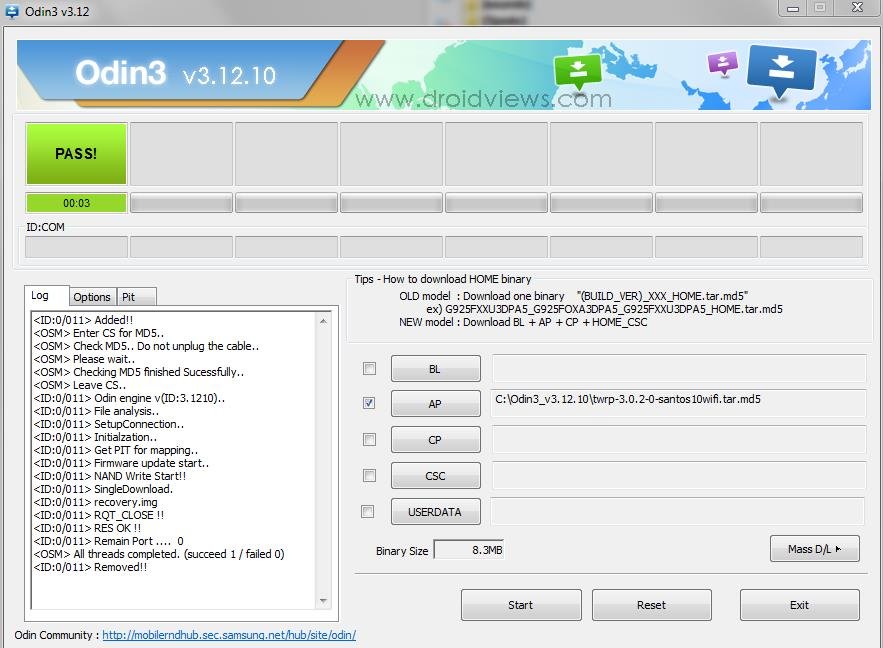Click the 'RQT_CLOSE !!' log line
The height and width of the screenshot is (648, 883).
click(x=99, y=515)
